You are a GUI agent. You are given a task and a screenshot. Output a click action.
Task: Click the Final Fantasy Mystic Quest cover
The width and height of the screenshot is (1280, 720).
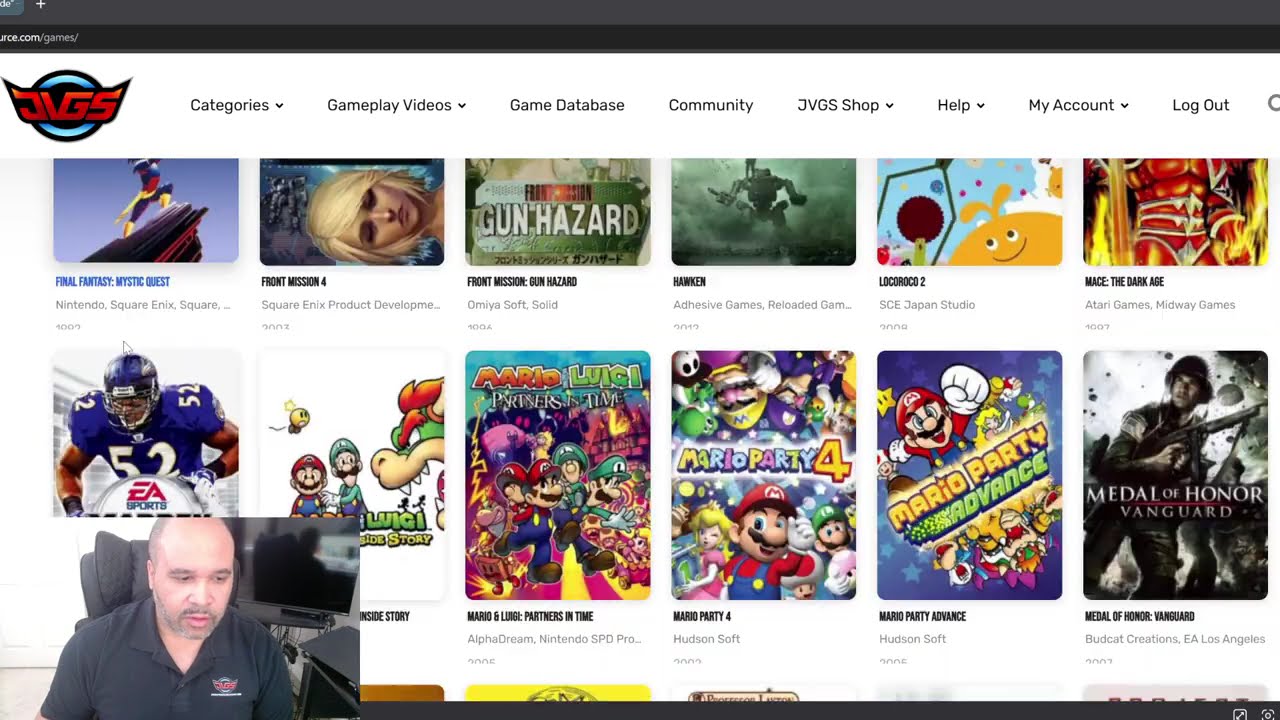[x=146, y=210]
